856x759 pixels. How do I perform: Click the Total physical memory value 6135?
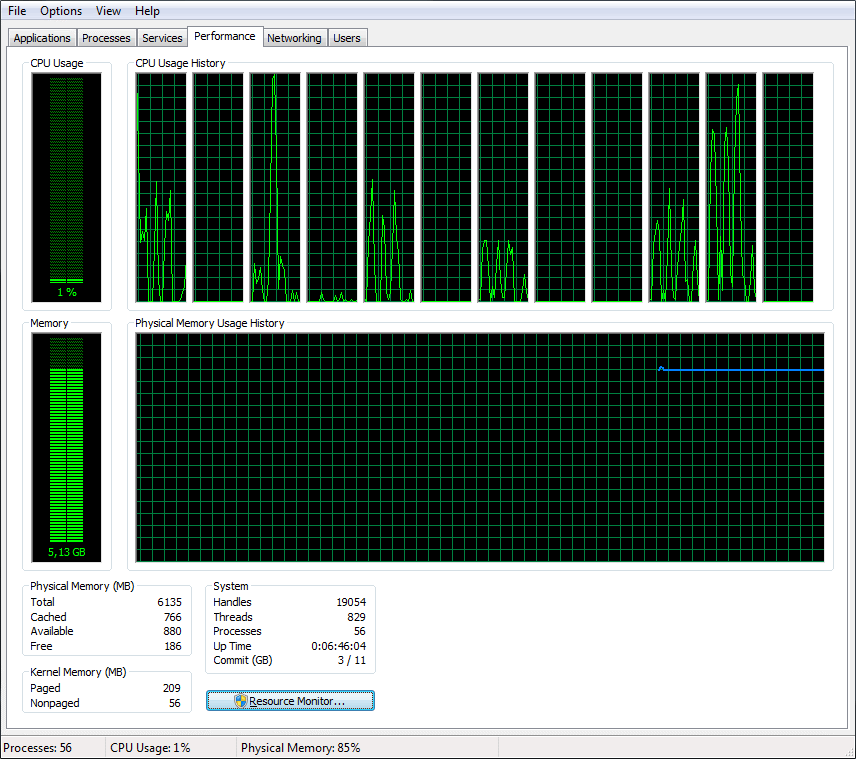[169, 602]
